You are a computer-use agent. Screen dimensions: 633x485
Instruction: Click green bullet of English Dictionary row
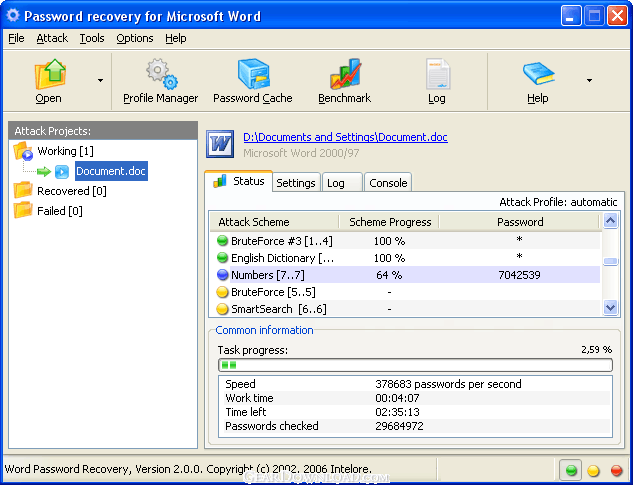click(x=222, y=257)
